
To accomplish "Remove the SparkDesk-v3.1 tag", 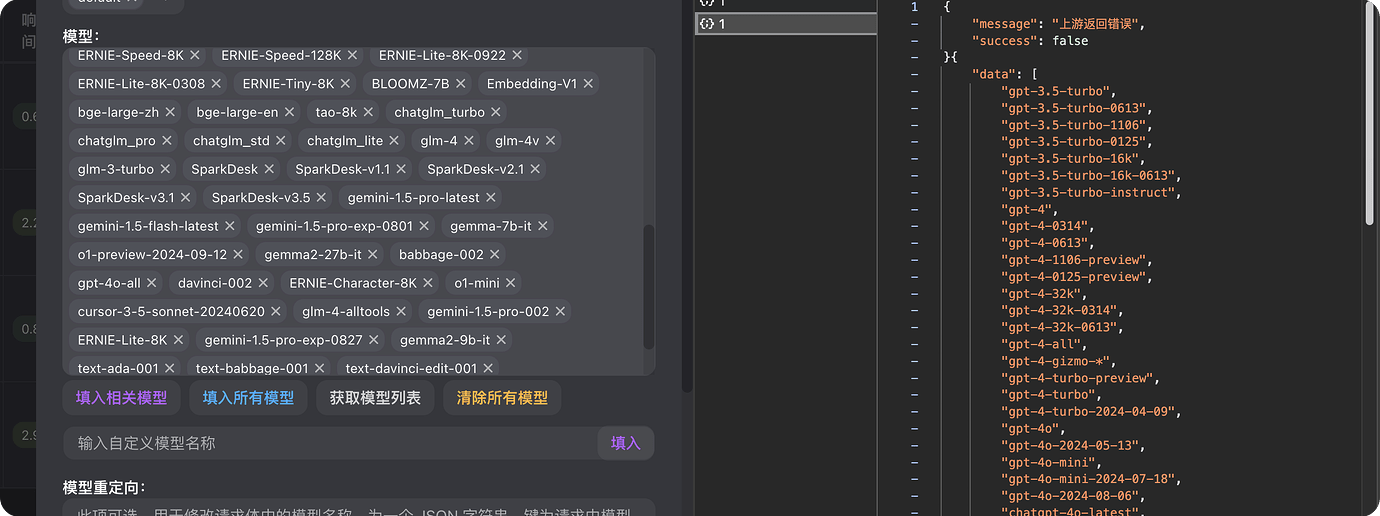I will pyautogui.click(x=185, y=198).
